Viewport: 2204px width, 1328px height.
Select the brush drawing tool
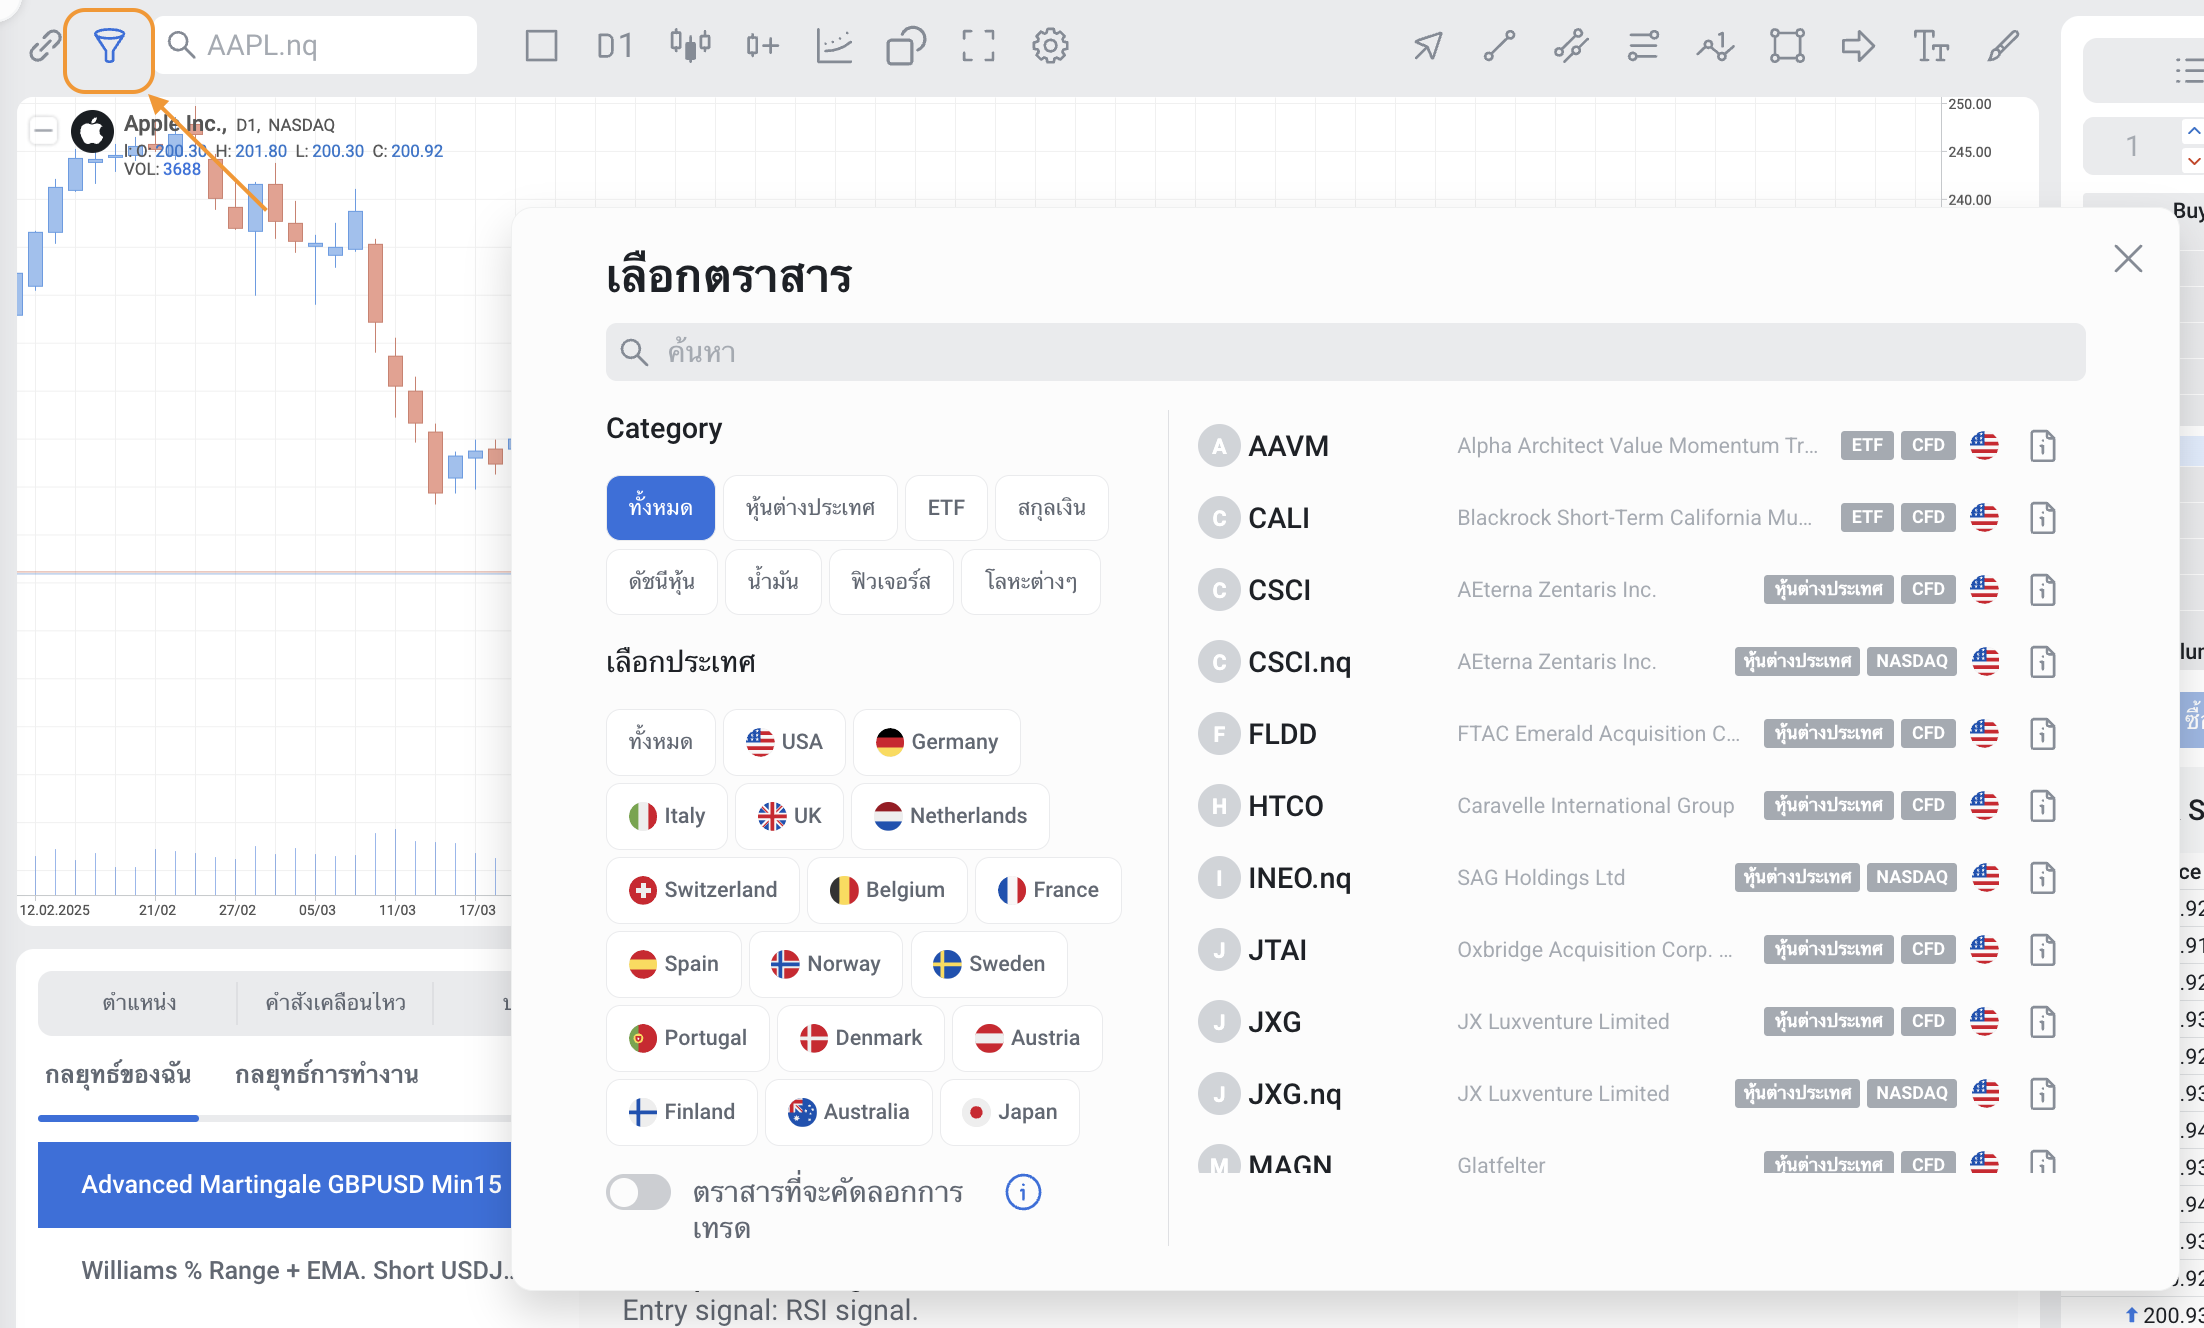2003,46
